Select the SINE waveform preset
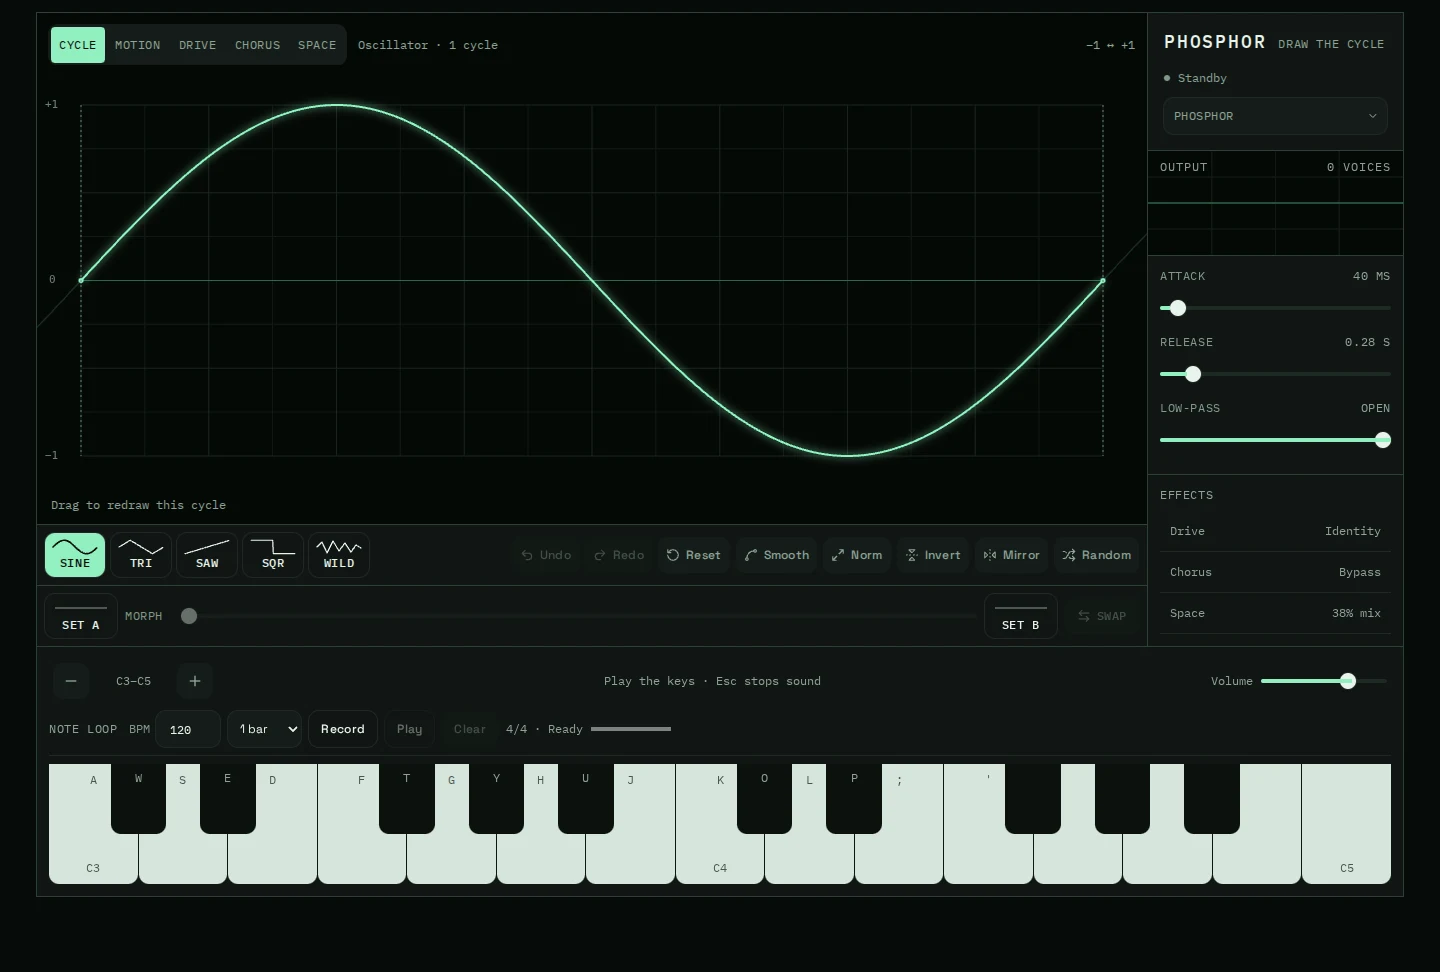 [75, 555]
